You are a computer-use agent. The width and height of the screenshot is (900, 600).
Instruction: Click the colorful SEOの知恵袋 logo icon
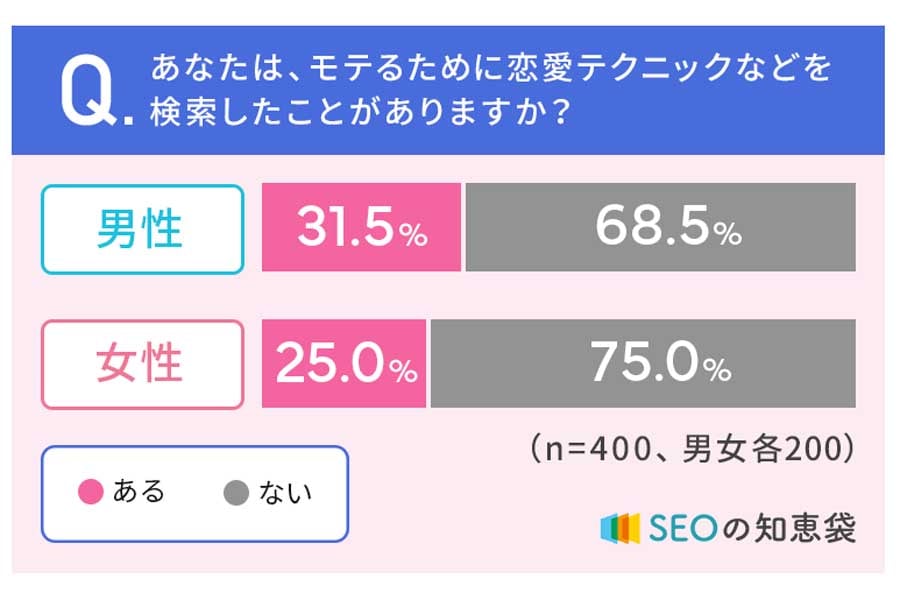click(x=618, y=527)
